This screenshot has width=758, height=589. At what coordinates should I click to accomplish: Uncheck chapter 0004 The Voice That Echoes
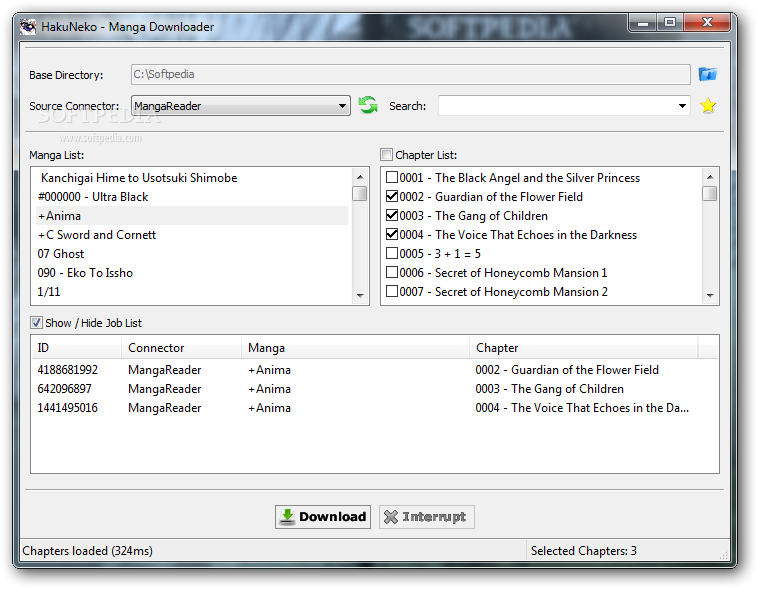click(x=392, y=235)
